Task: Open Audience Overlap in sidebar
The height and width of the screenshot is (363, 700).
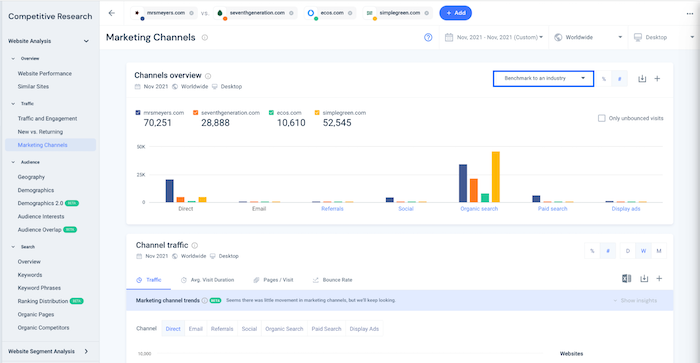Action: (x=39, y=230)
